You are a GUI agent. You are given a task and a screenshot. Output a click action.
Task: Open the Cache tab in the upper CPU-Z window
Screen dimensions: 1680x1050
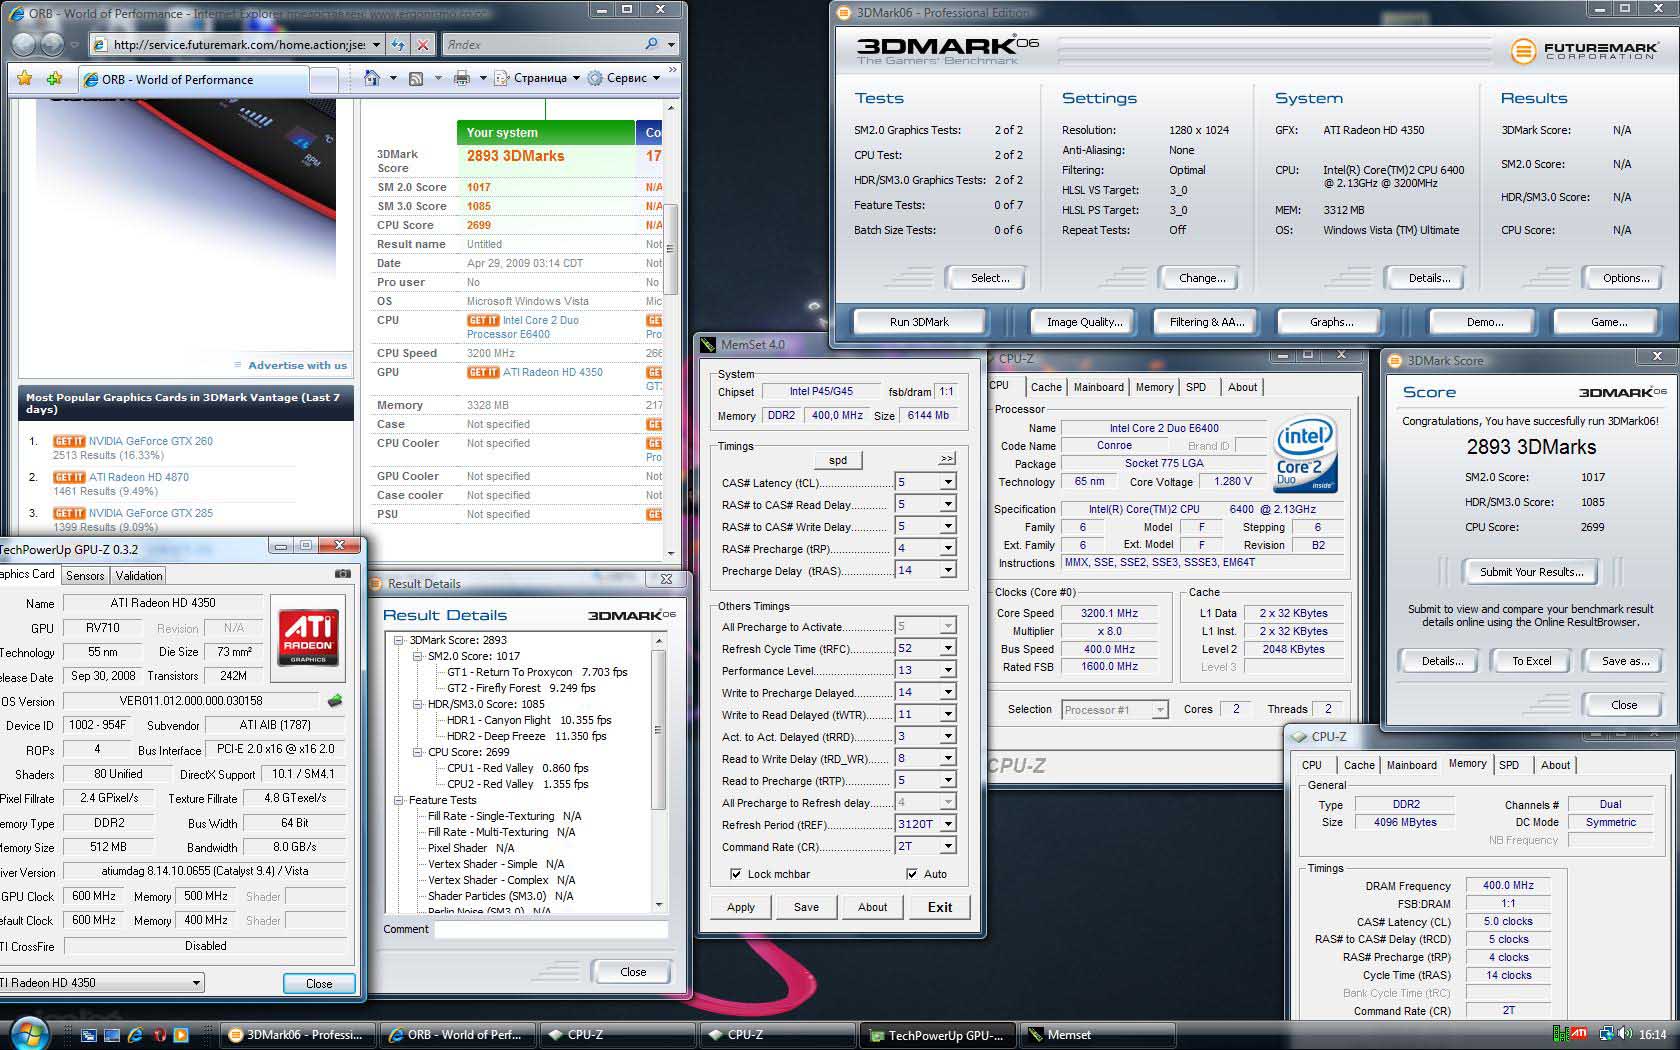pyautogui.click(x=1046, y=387)
